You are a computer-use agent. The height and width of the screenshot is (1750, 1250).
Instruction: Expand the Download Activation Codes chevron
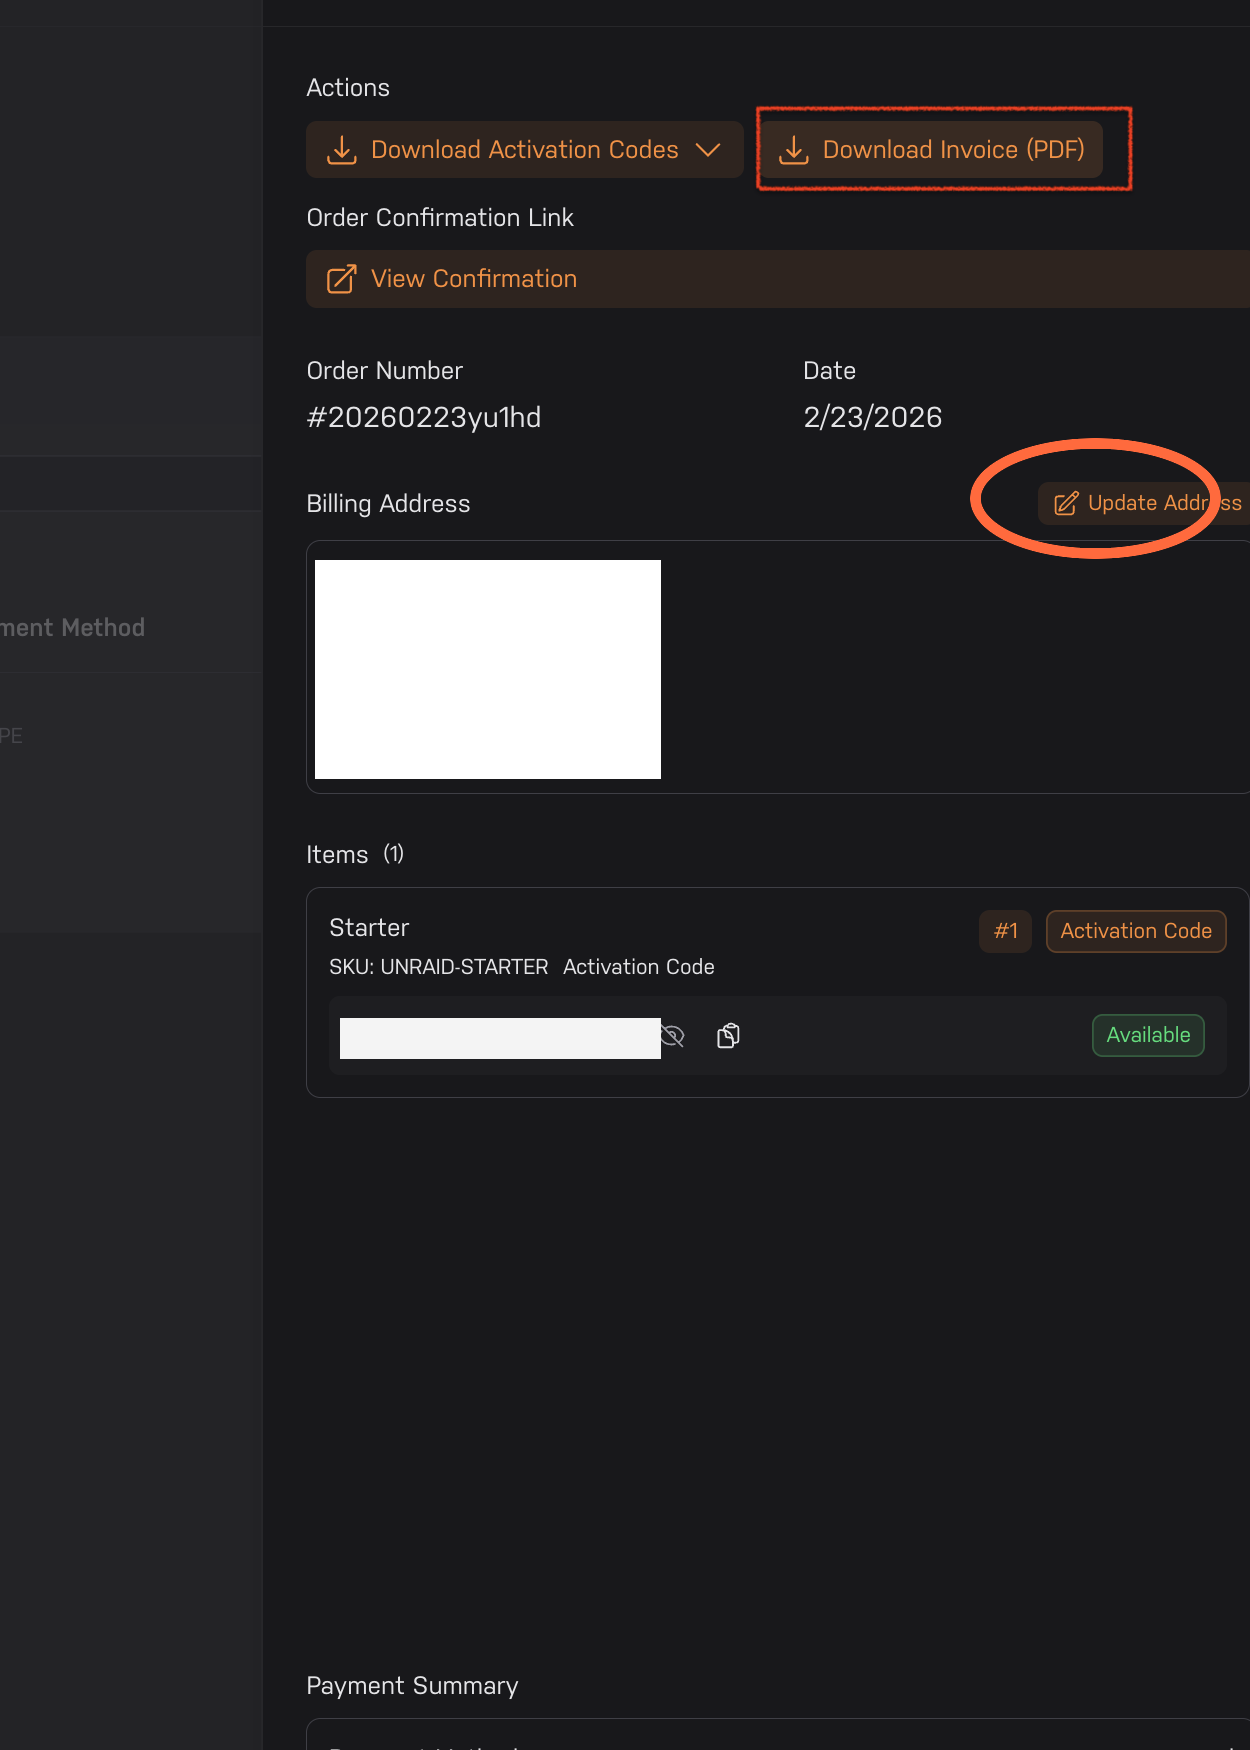coord(708,150)
